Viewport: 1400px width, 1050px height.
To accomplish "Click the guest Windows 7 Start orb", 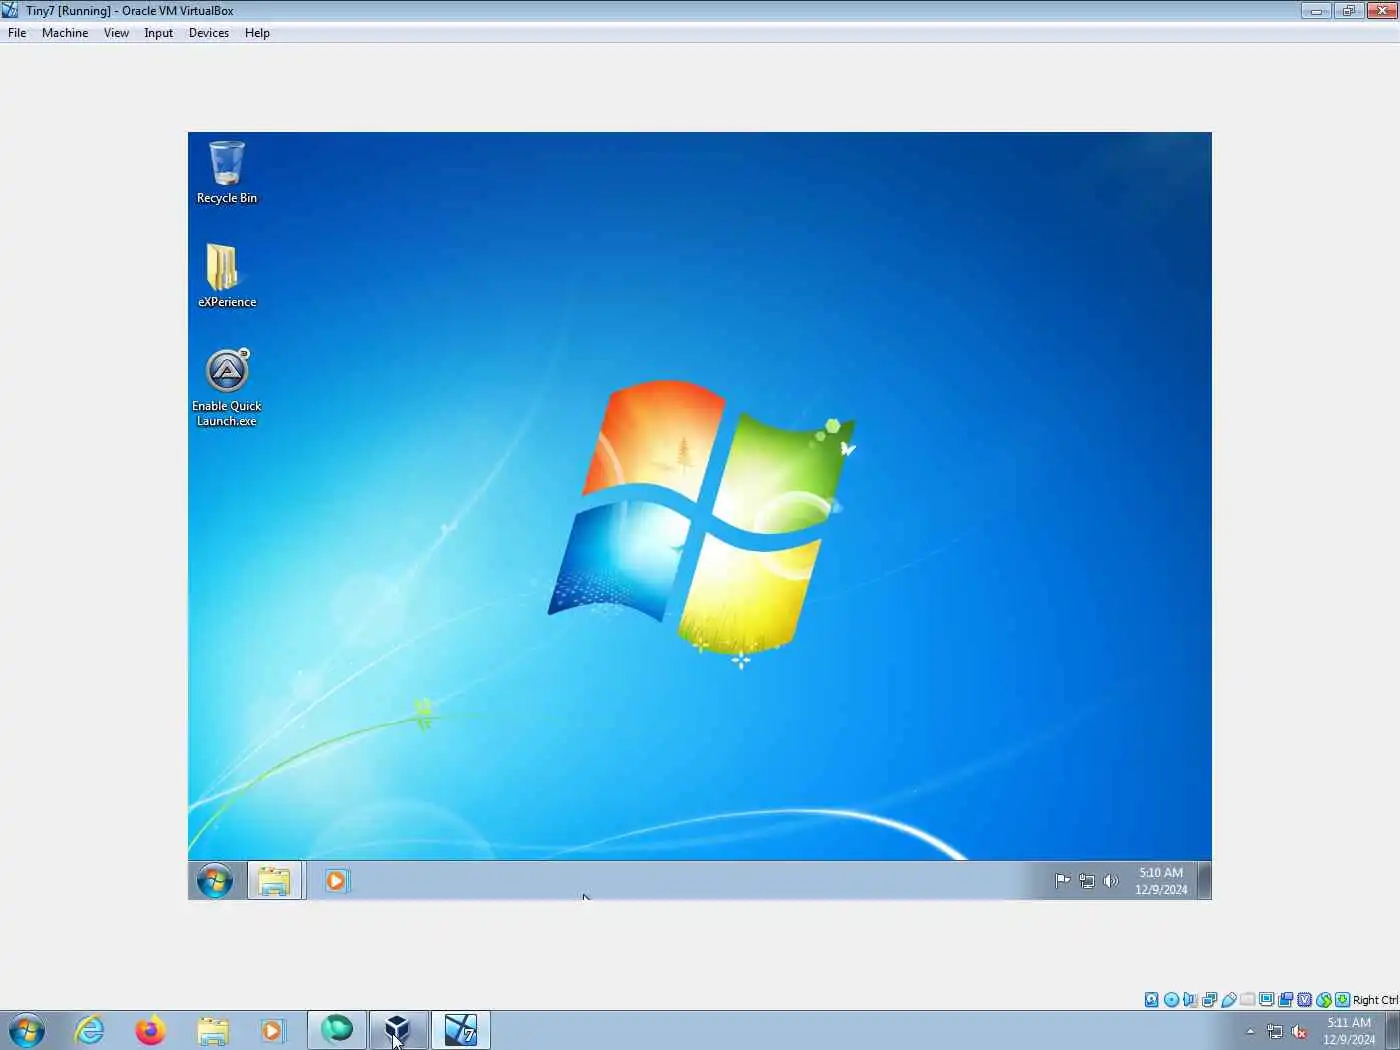I will [x=215, y=881].
